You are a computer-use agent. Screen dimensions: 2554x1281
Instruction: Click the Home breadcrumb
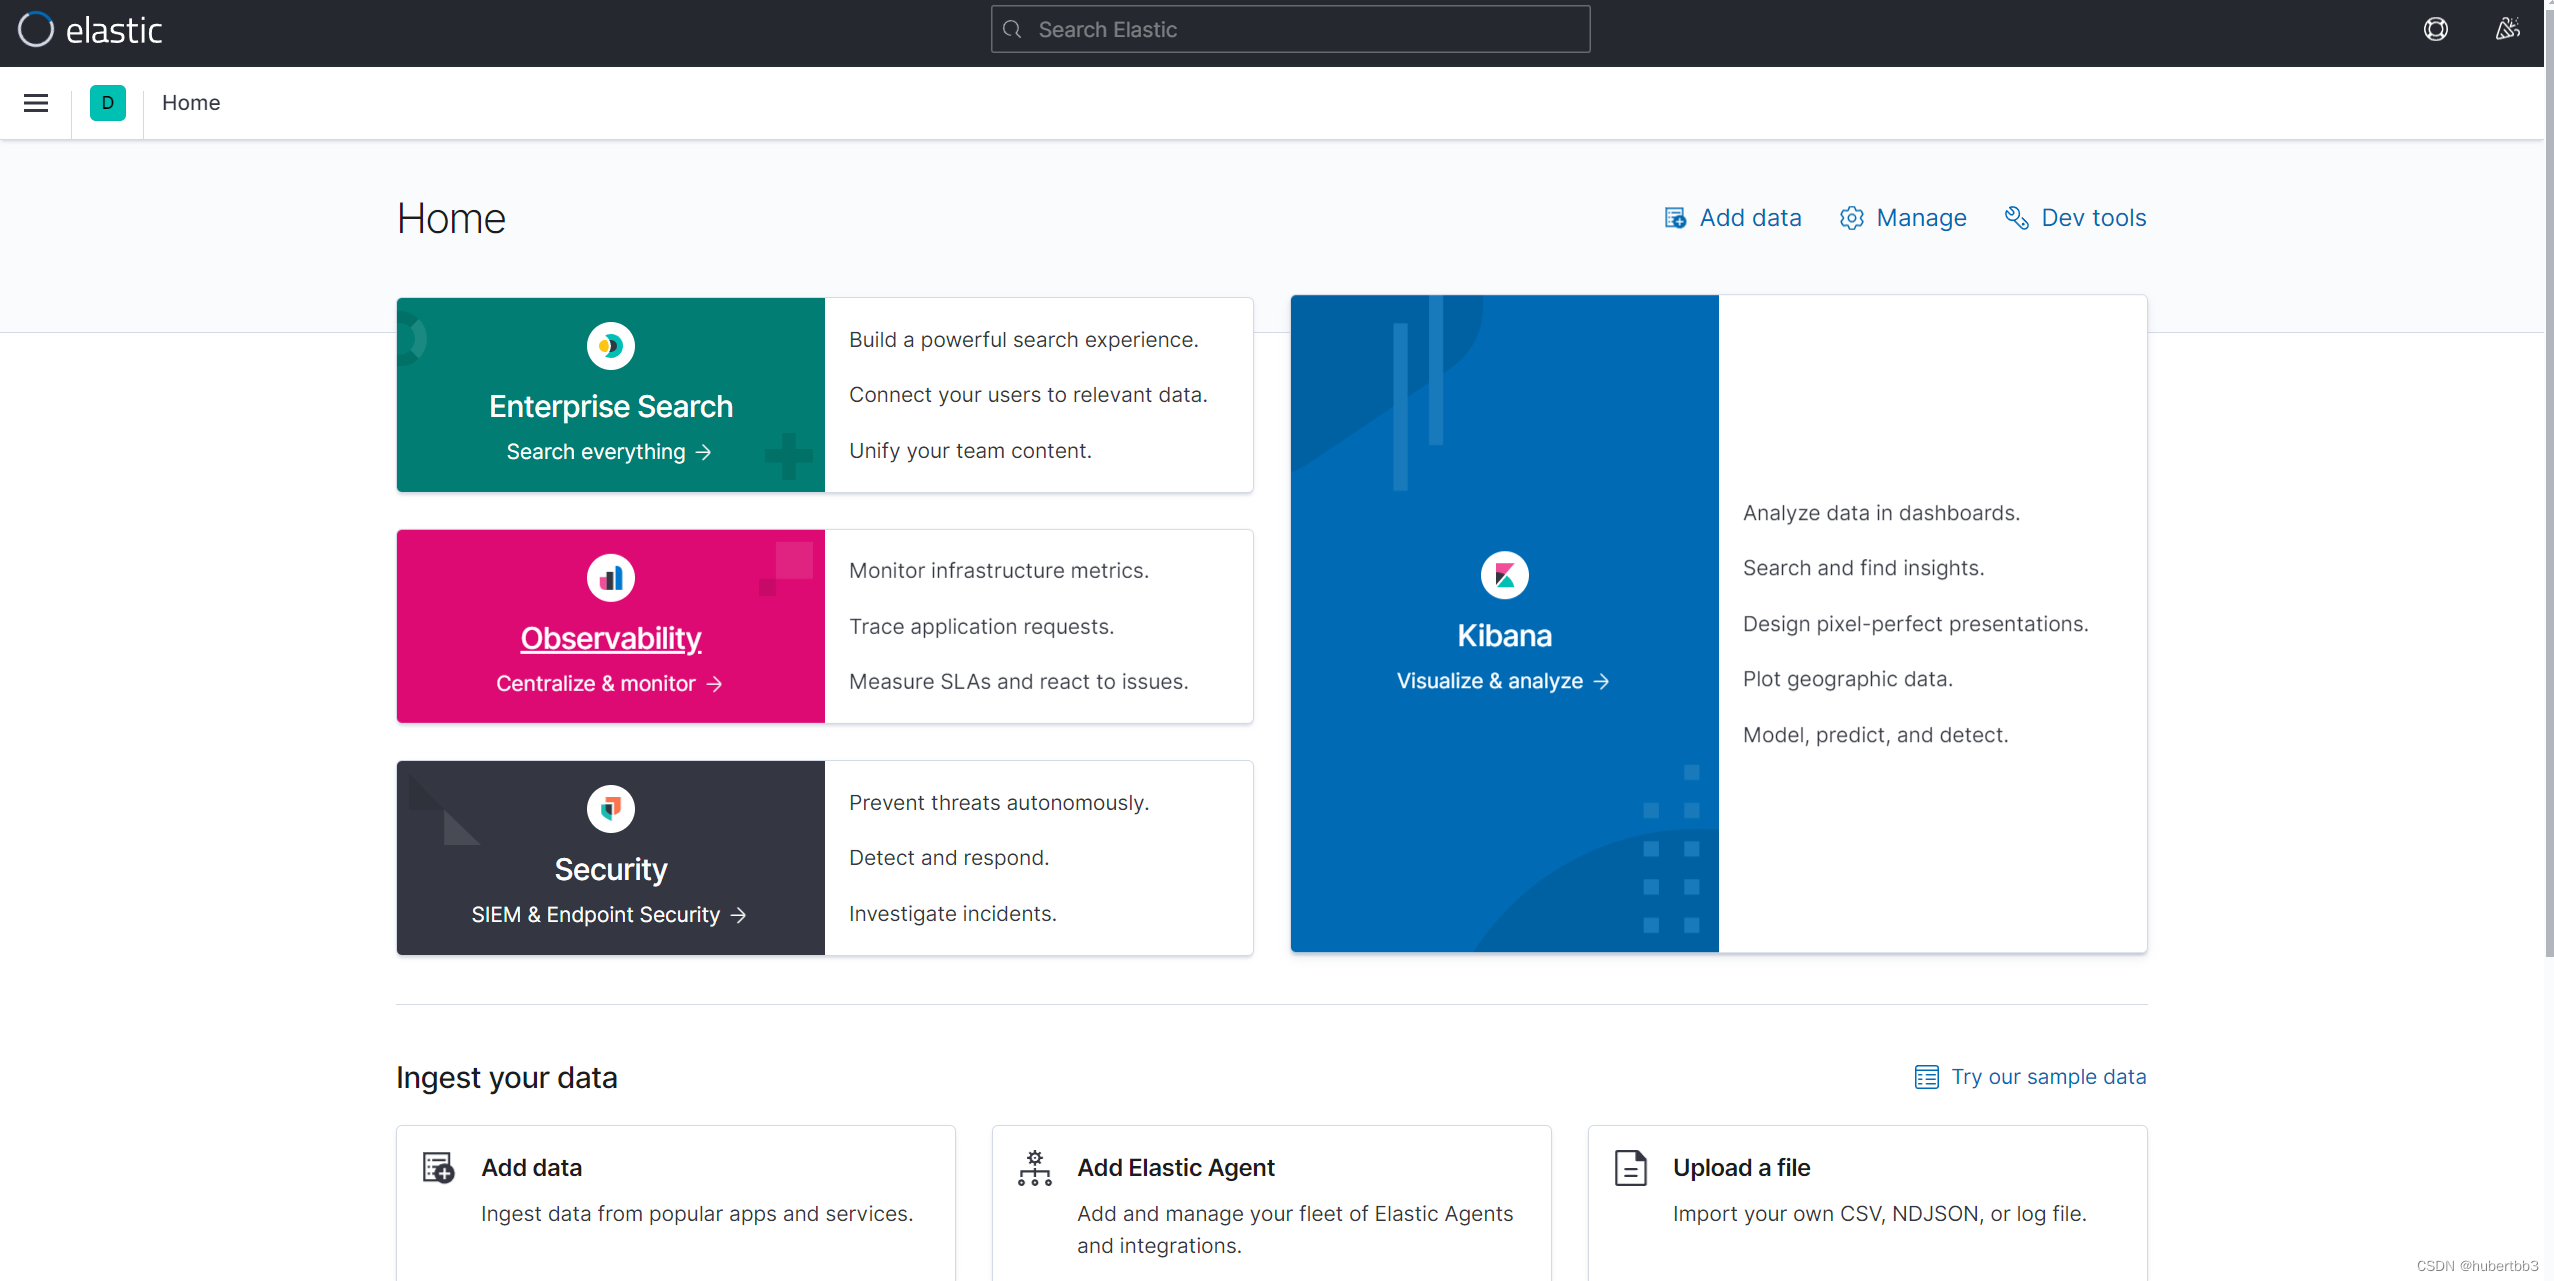(x=191, y=103)
